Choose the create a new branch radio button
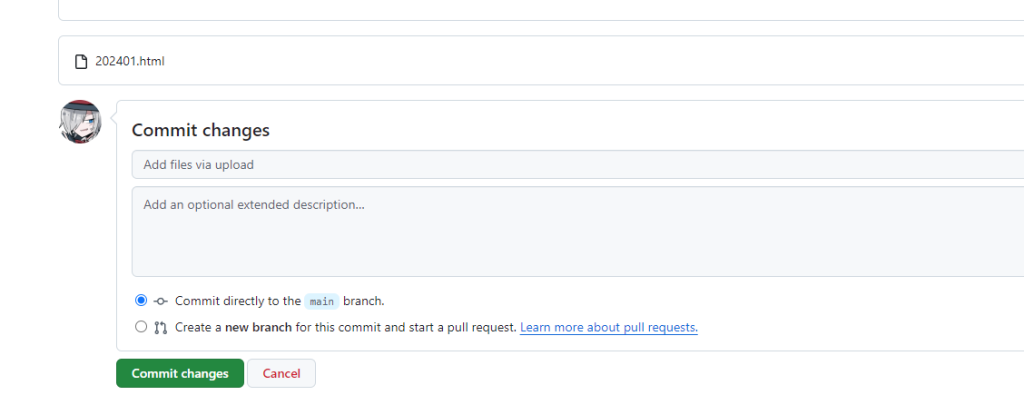 click(141, 326)
